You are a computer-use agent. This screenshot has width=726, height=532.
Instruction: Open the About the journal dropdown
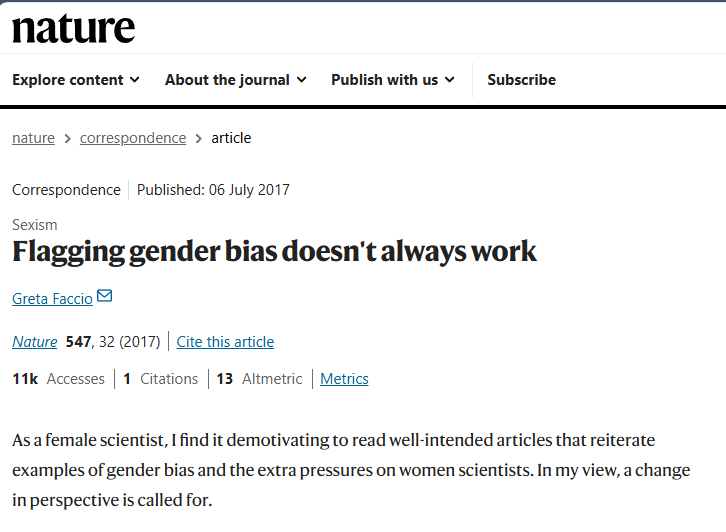235,80
